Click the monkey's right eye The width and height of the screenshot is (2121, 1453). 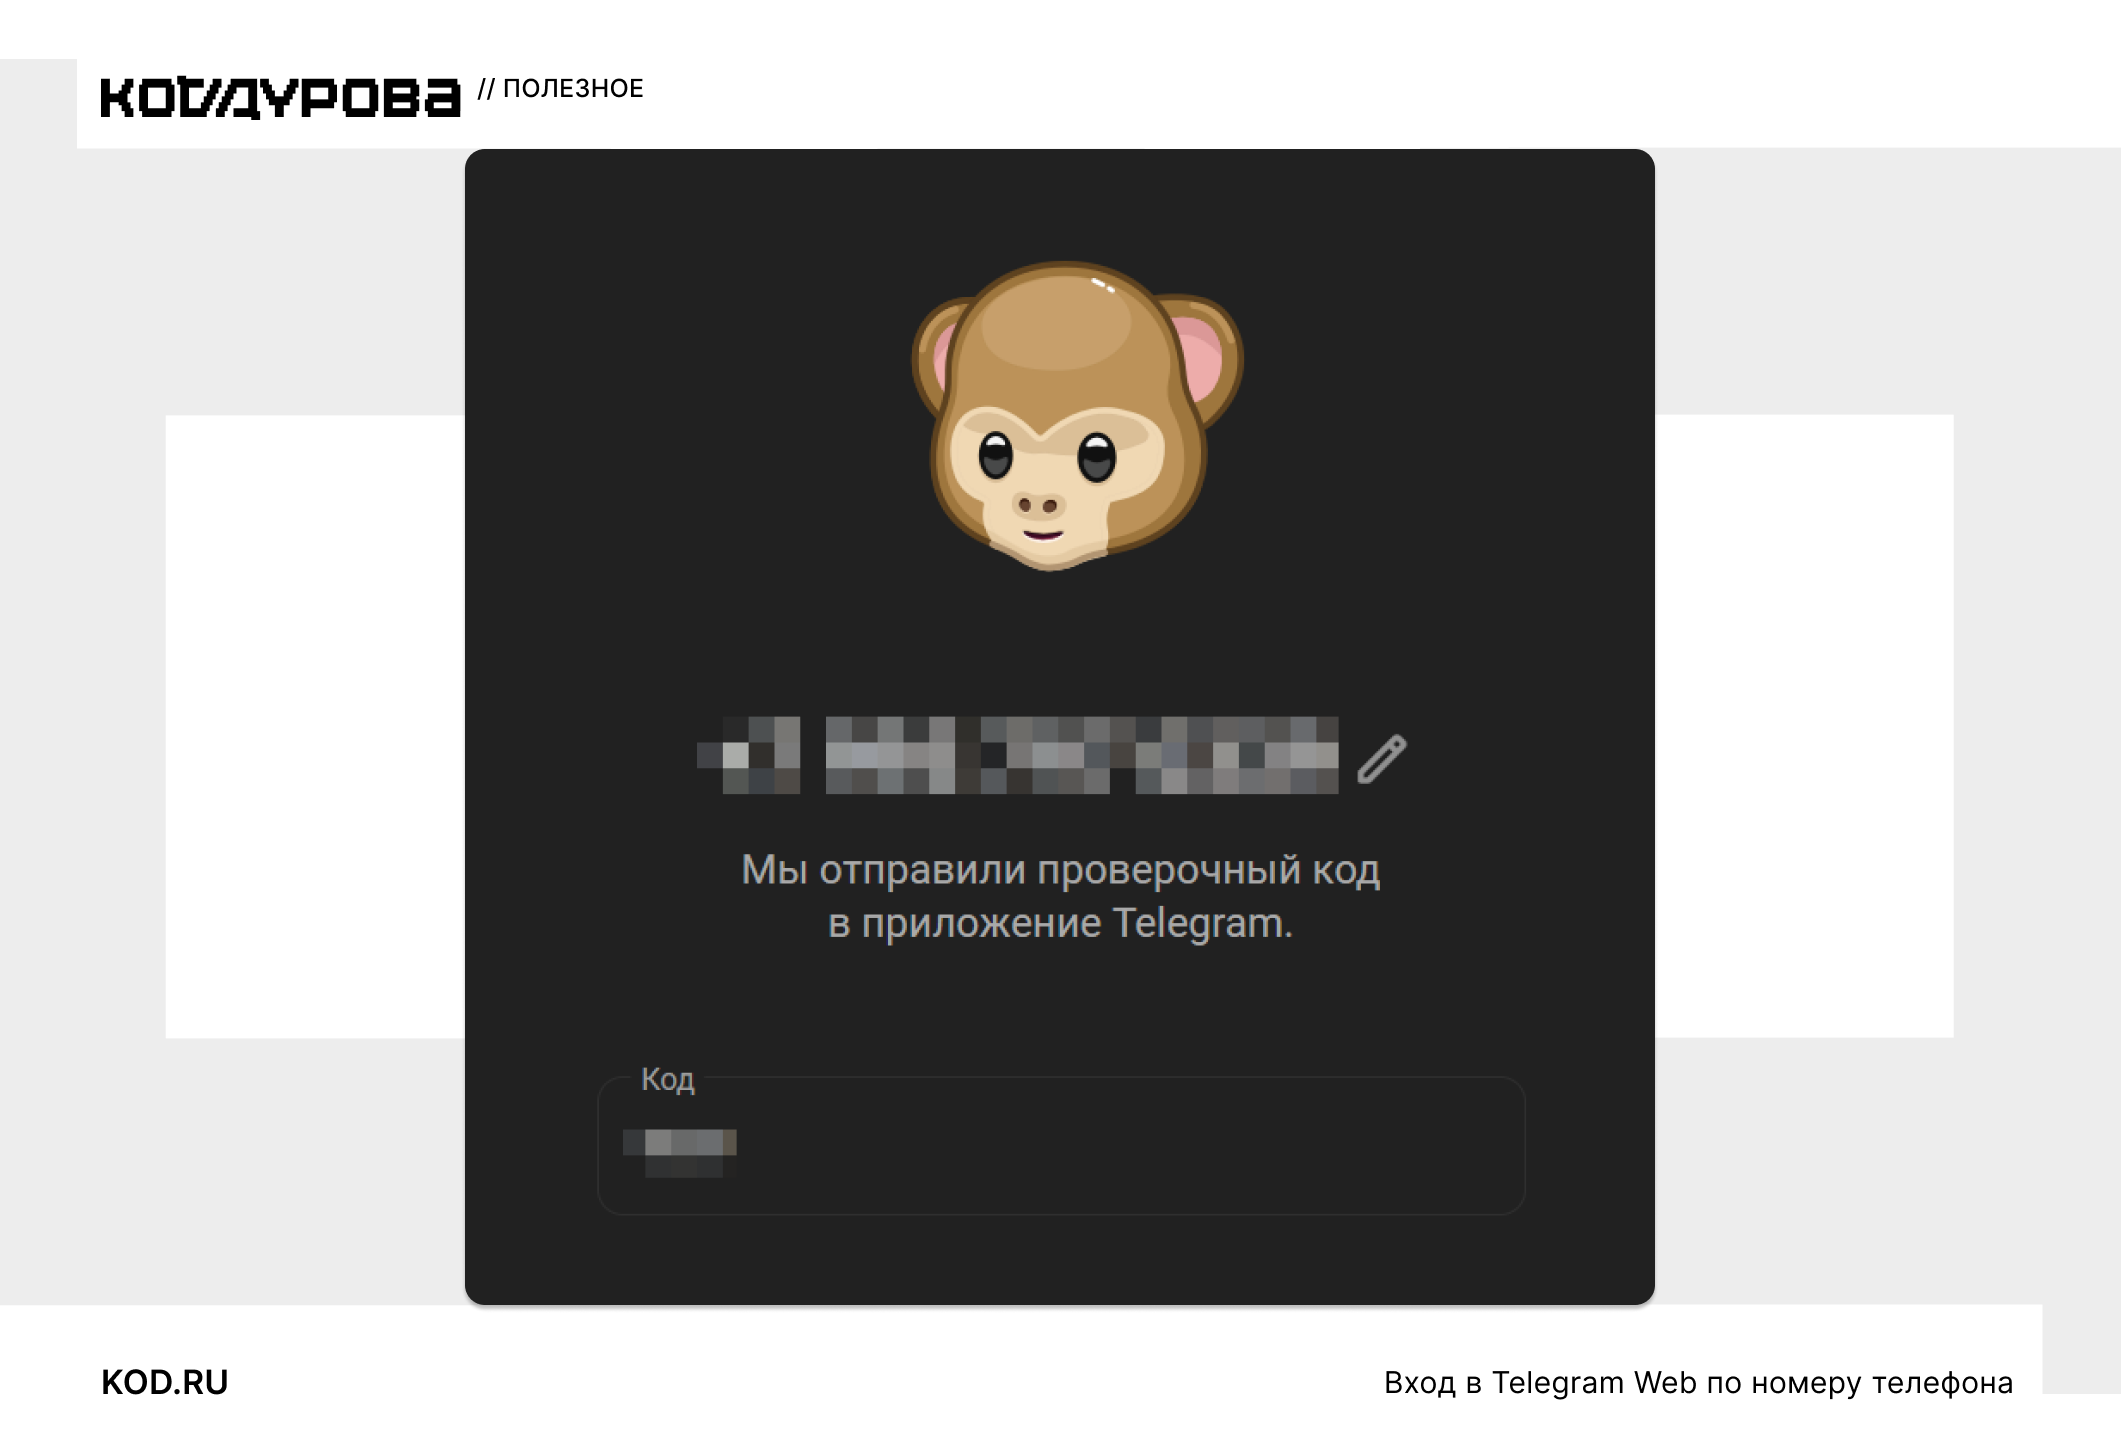click(1096, 457)
